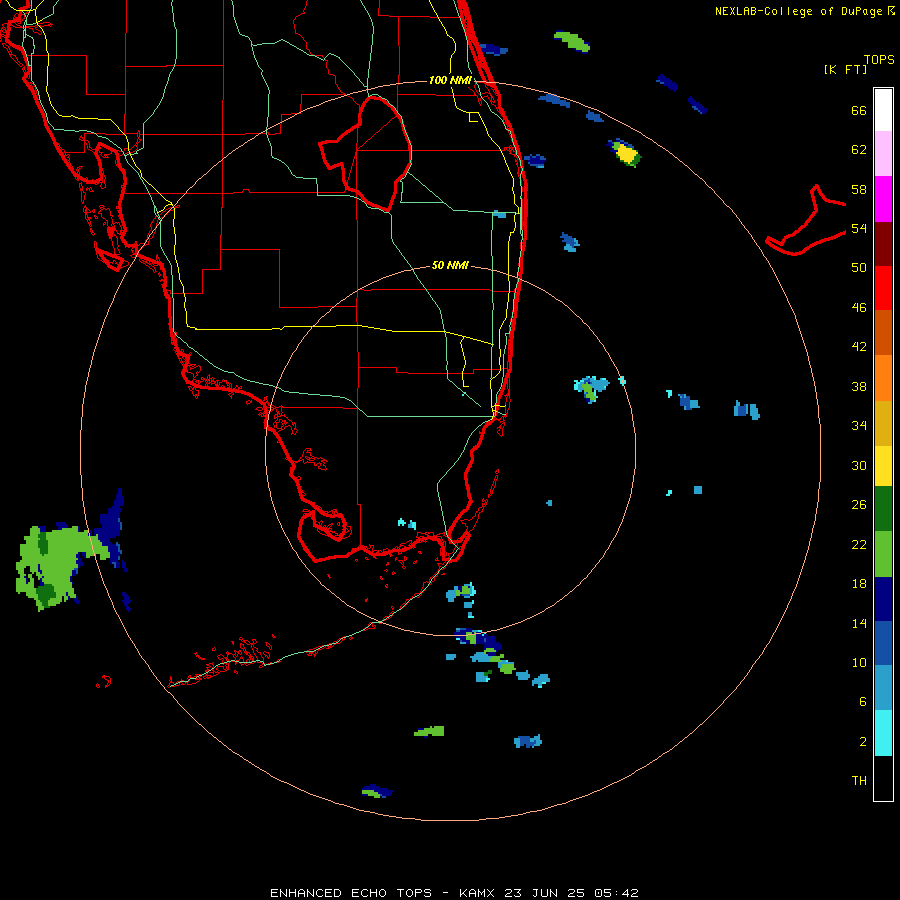Image resolution: width=900 pixels, height=900 pixels.
Task: Click the 62 value on the scale
Action: tap(859, 149)
